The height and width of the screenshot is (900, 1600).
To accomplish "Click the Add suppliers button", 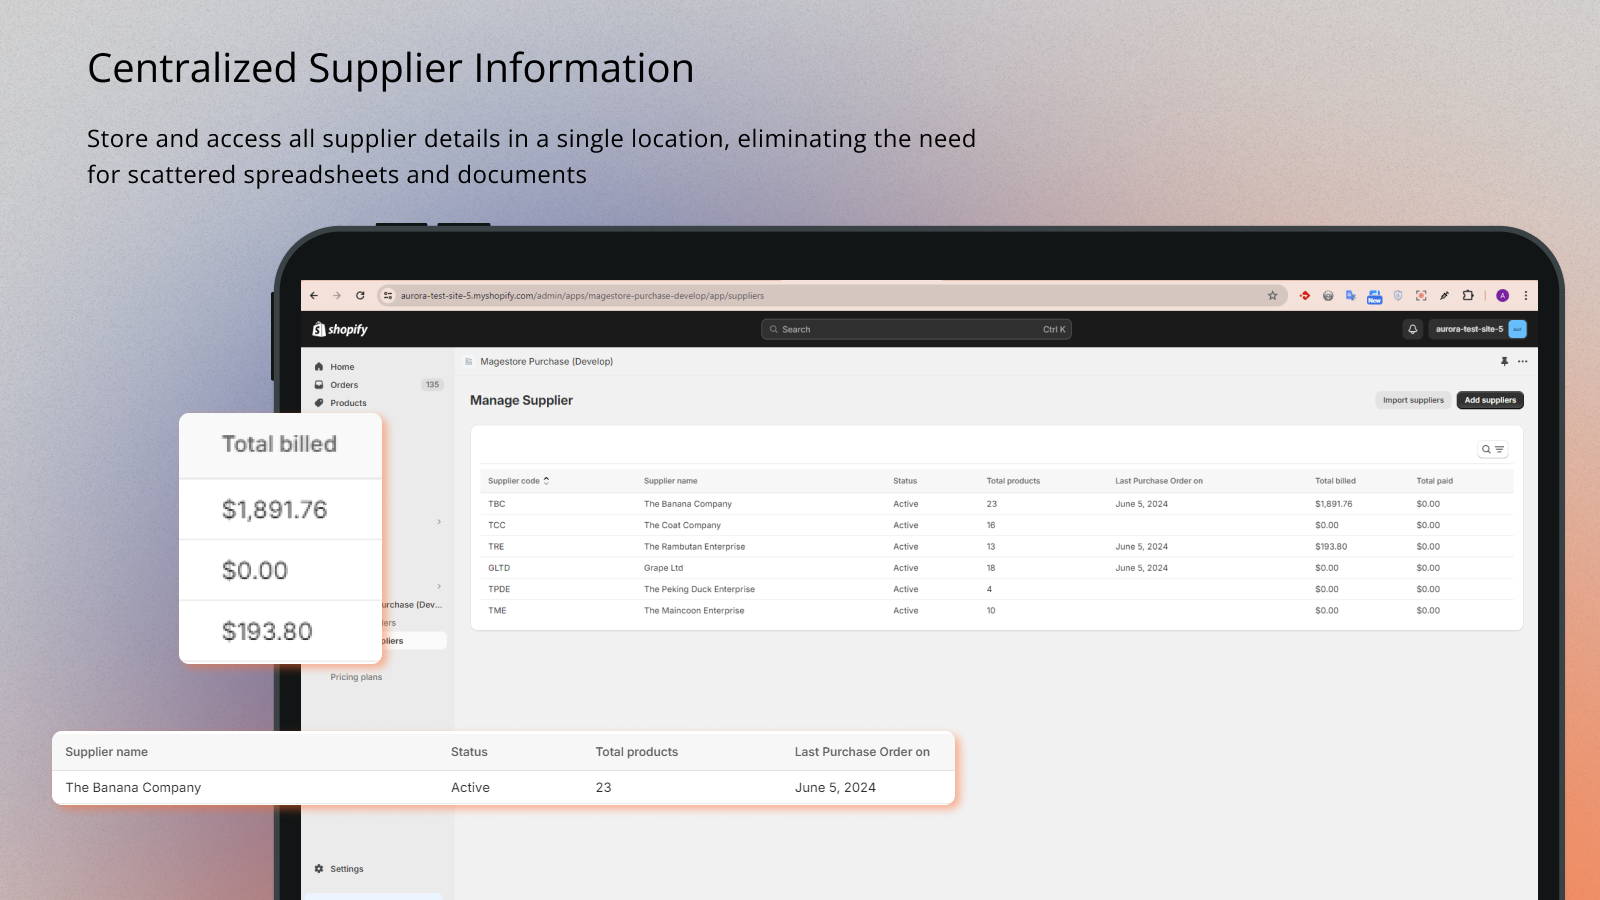I will click(x=1490, y=400).
